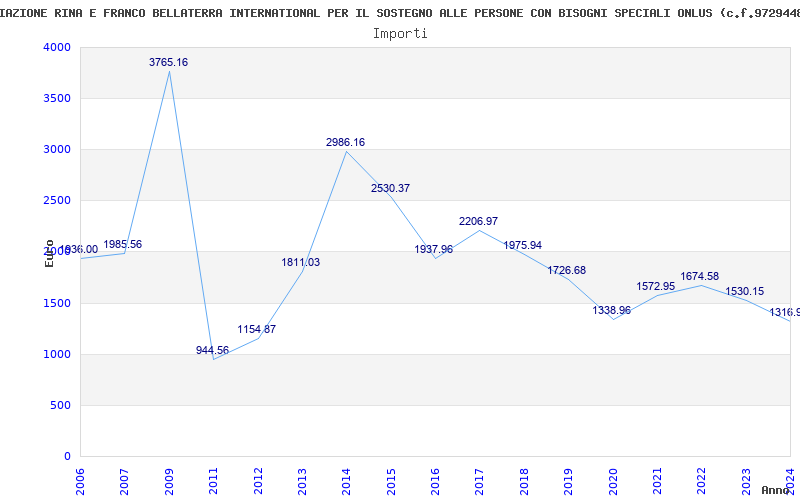Select the 2007 x-axis year label
Screen dimensions: 800x500
(x=124, y=481)
